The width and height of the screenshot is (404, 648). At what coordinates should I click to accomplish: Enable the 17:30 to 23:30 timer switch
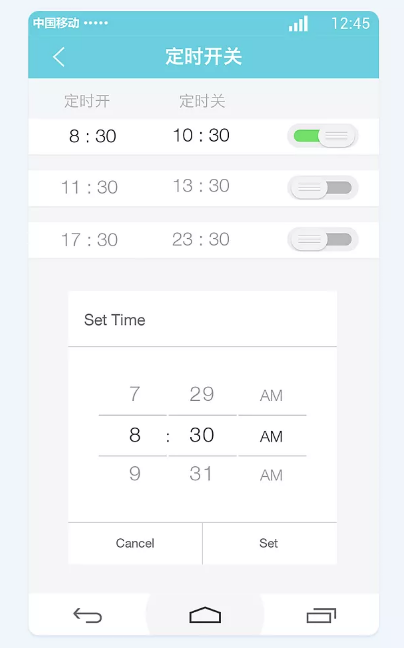point(323,240)
